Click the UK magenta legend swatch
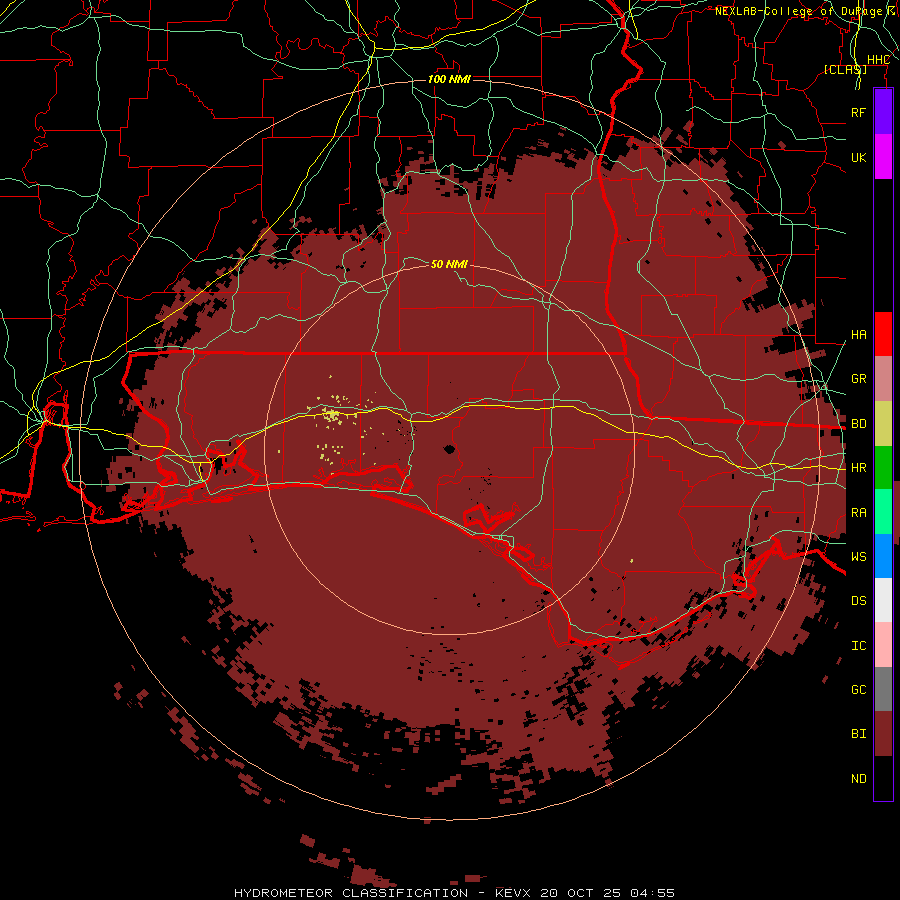The width and height of the screenshot is (900, 900). pyautogui.click(x=883, y=157)
